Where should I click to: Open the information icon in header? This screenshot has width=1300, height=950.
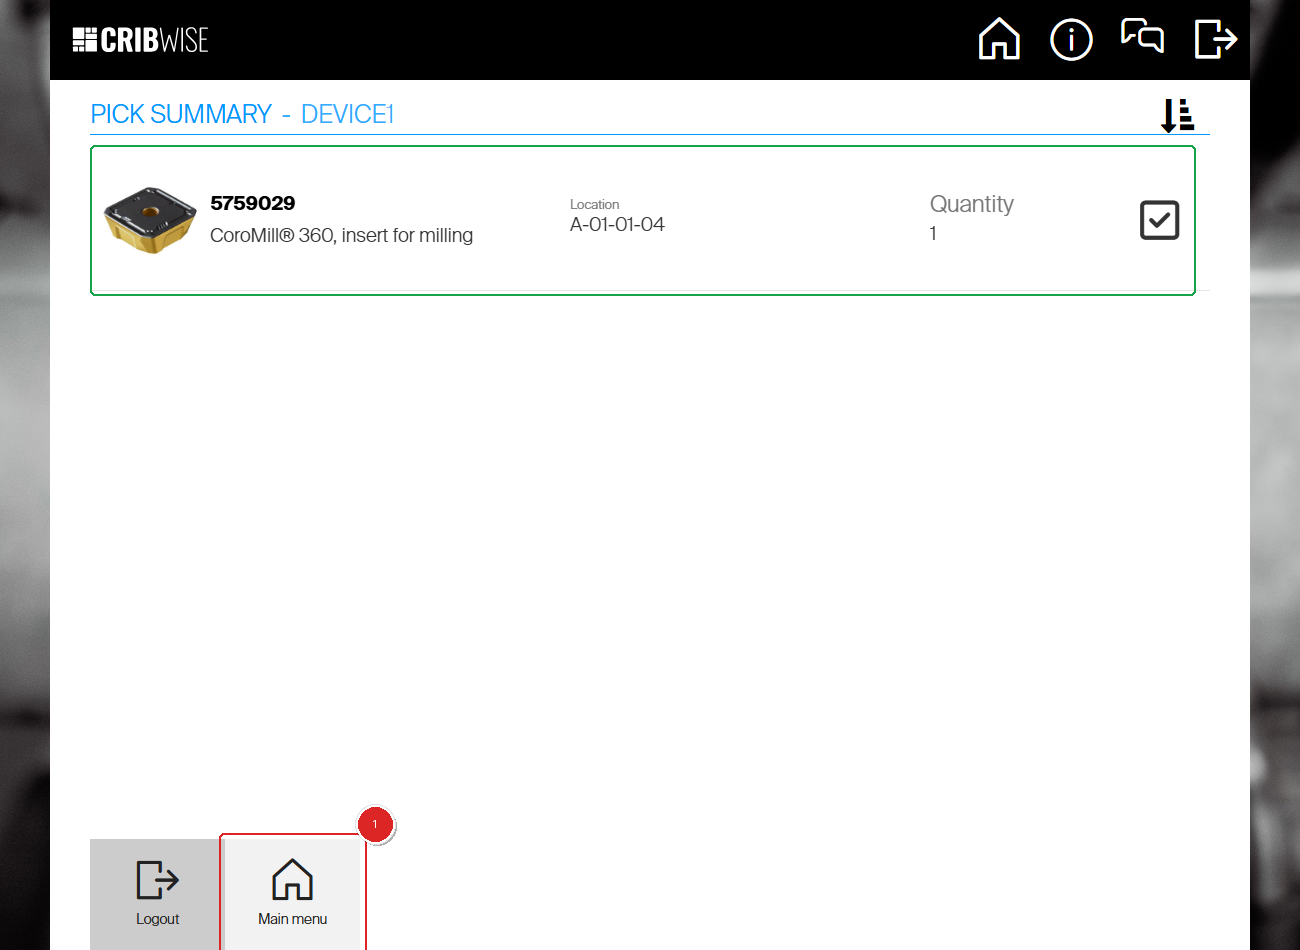click(x=1071, y=40)
